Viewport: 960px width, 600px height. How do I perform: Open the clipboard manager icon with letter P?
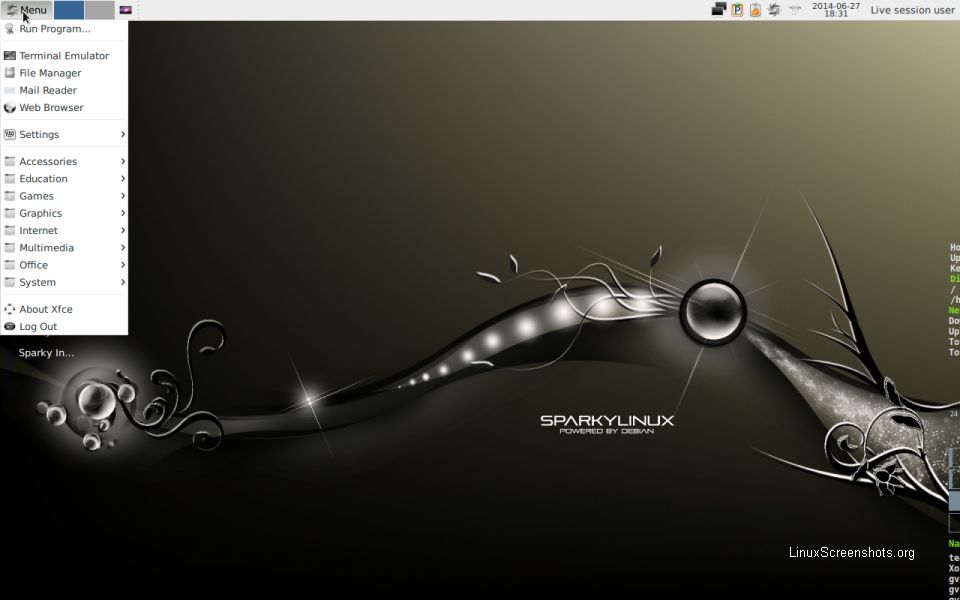tap(737, 9)
